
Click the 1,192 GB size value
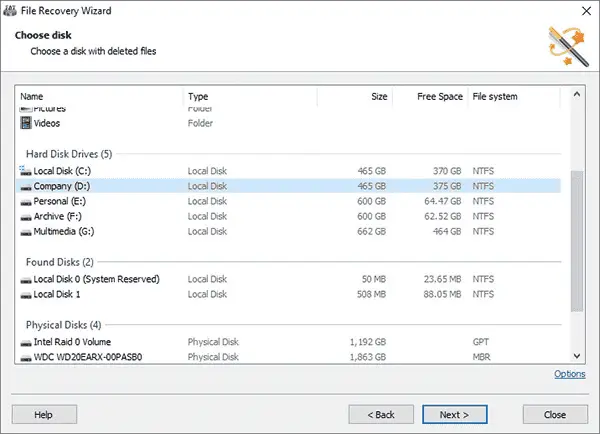[368, 341]
